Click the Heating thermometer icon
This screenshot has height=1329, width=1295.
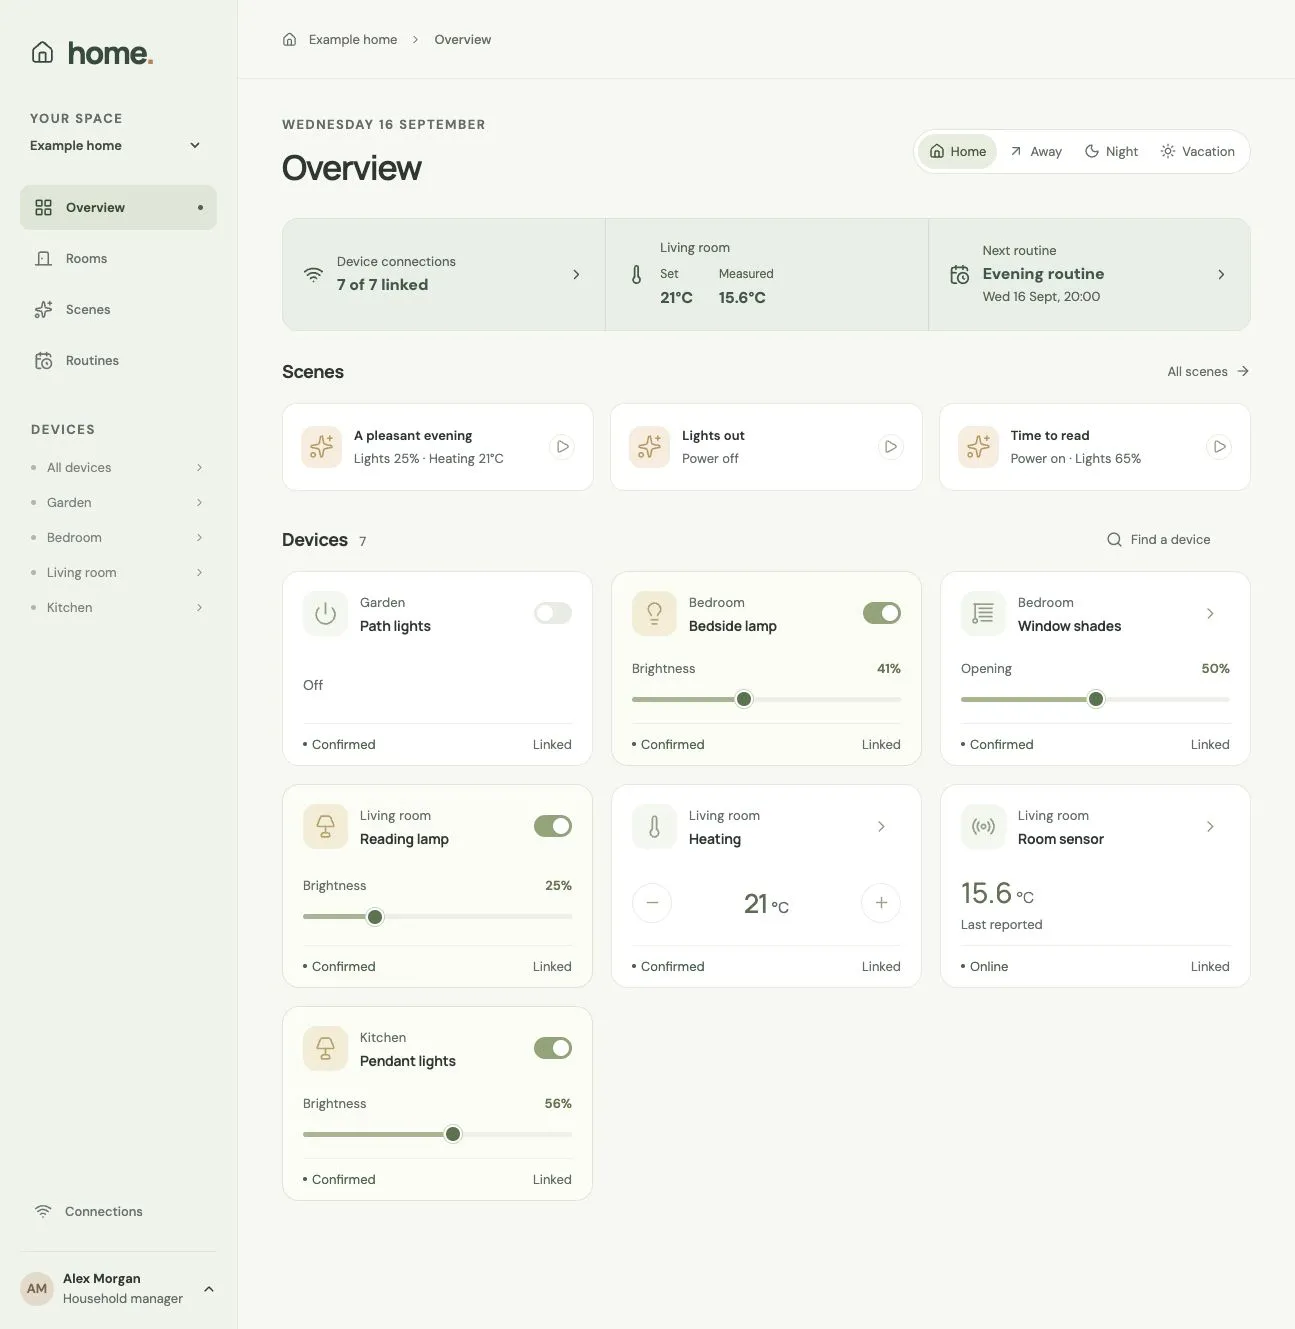point(654,827)
